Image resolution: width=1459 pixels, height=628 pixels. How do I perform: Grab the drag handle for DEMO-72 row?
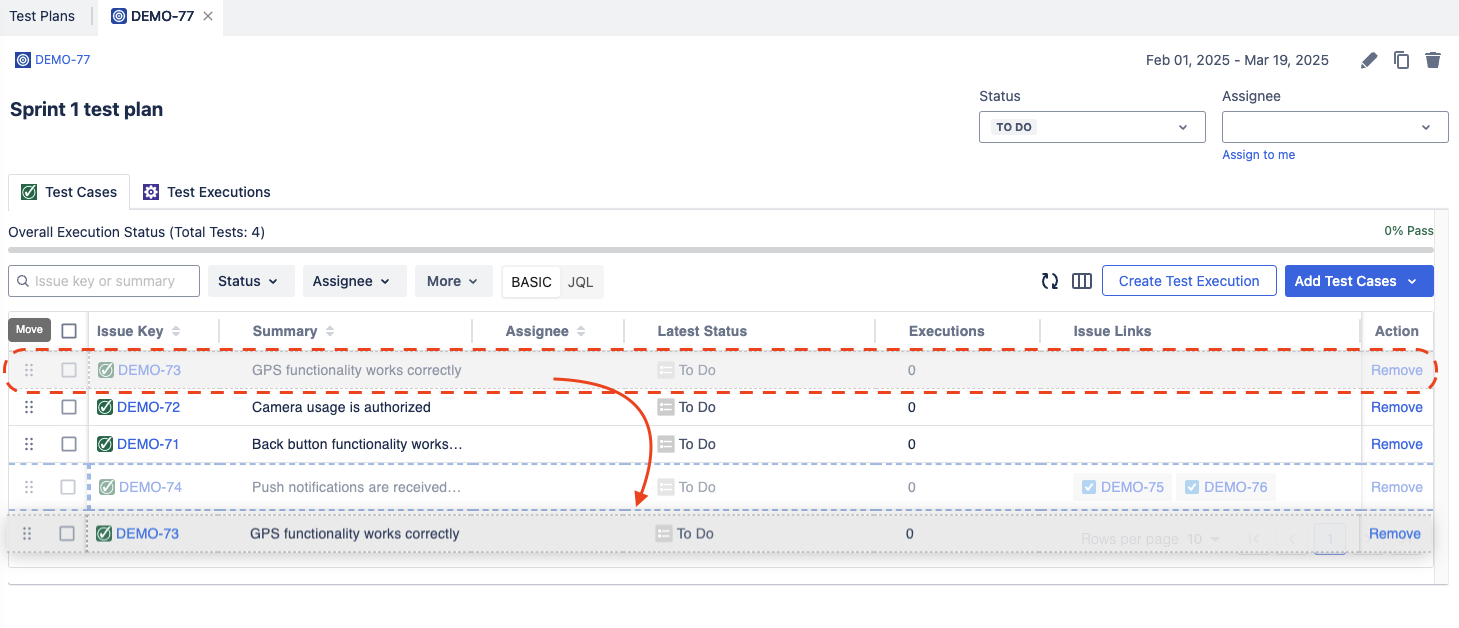coord(29,407)
